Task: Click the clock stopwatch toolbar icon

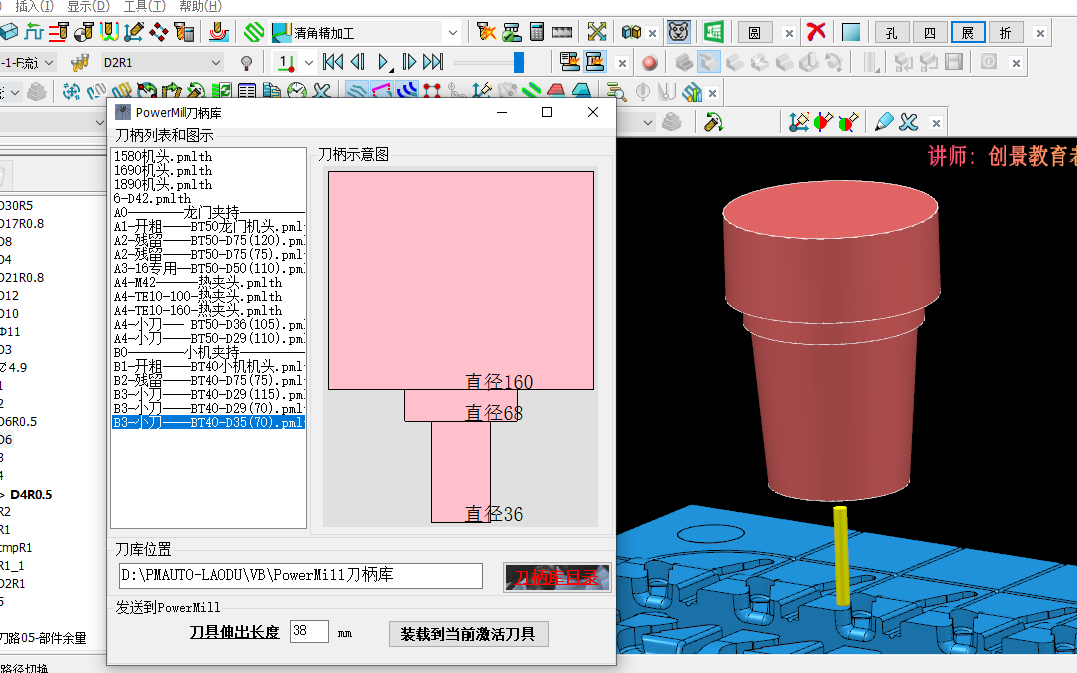Action: click(297, 91)
